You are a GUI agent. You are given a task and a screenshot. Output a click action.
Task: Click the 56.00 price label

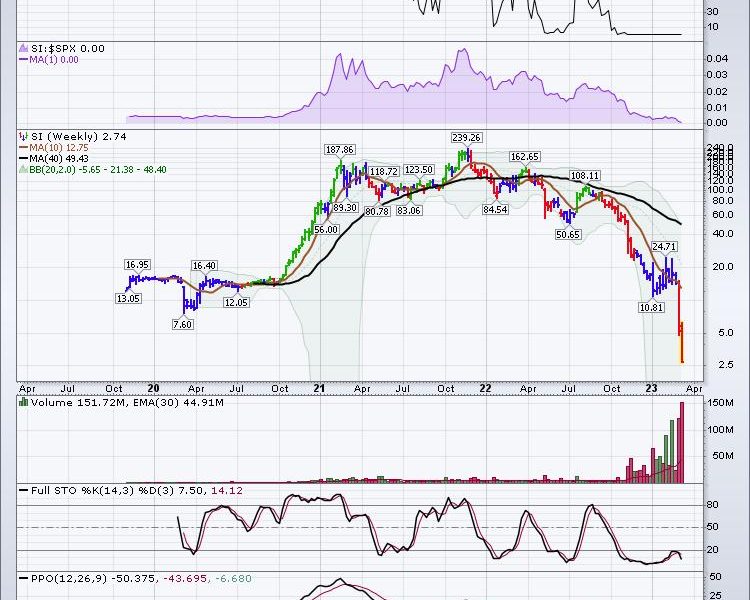[326, 230]
